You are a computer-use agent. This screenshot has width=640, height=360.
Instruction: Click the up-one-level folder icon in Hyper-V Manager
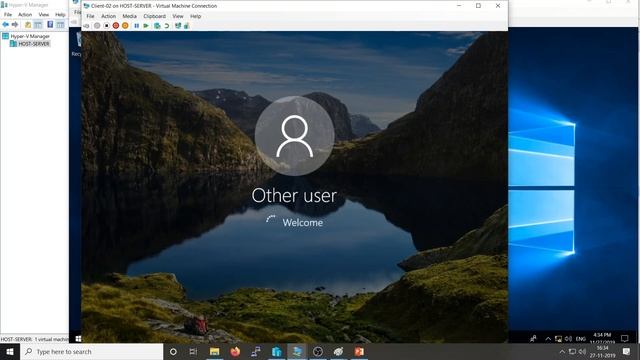[x=28, y=25]
